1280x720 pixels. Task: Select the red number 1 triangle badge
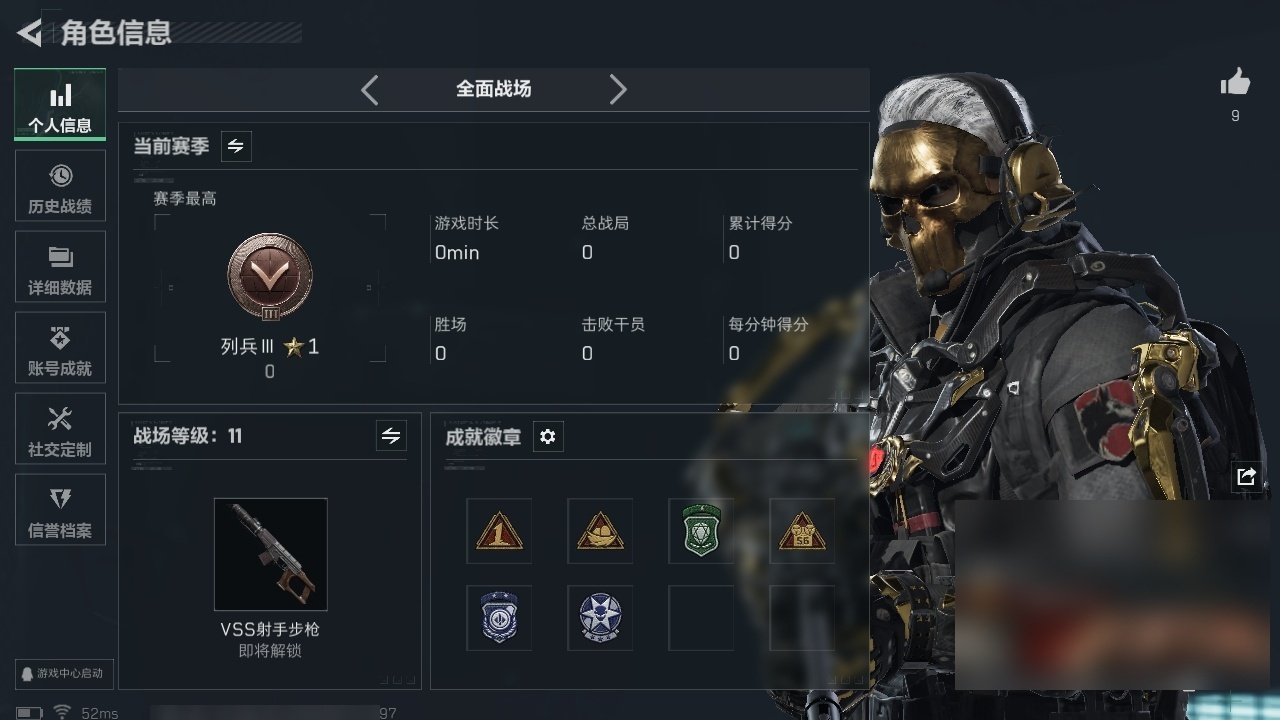coord(499,531)
